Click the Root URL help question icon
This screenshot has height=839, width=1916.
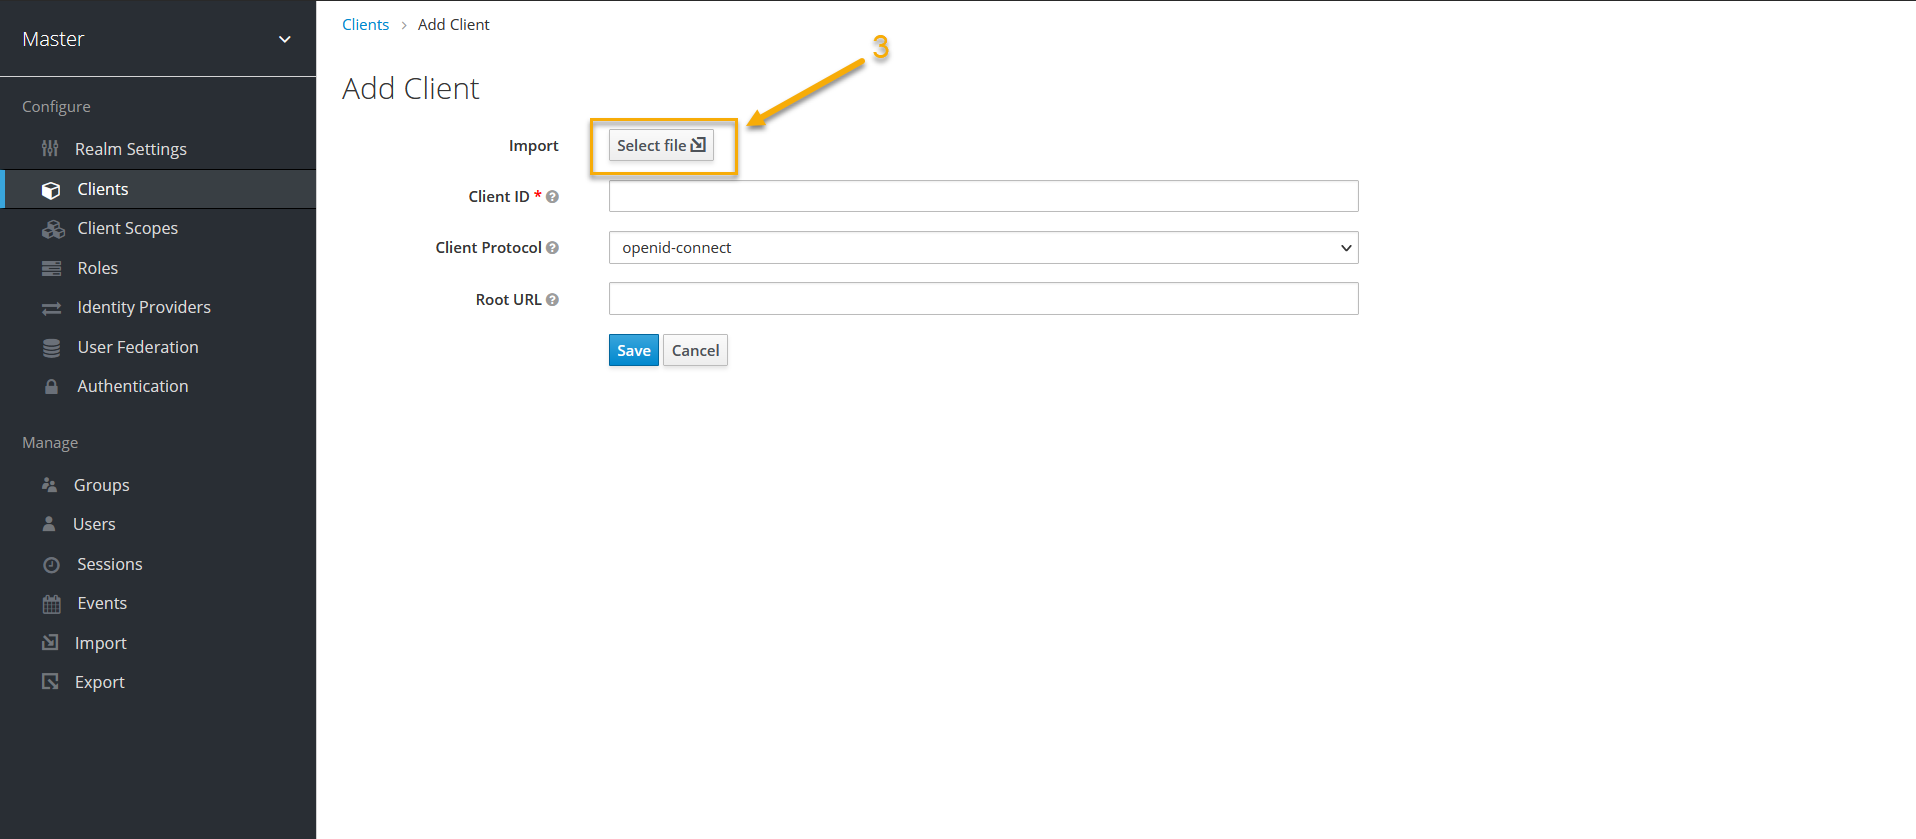click(552, 300)
